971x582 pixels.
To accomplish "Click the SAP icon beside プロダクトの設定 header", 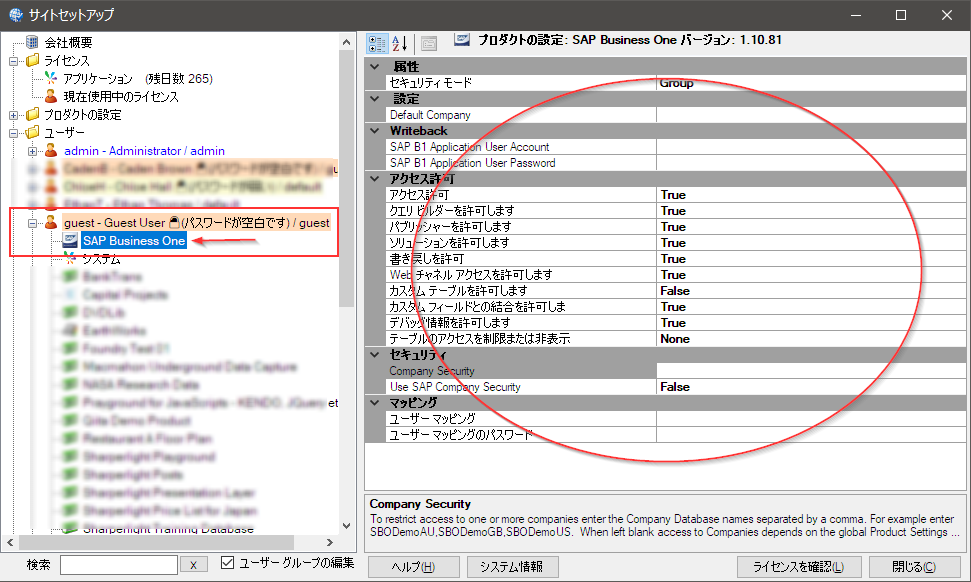I will tap(462, 40).
